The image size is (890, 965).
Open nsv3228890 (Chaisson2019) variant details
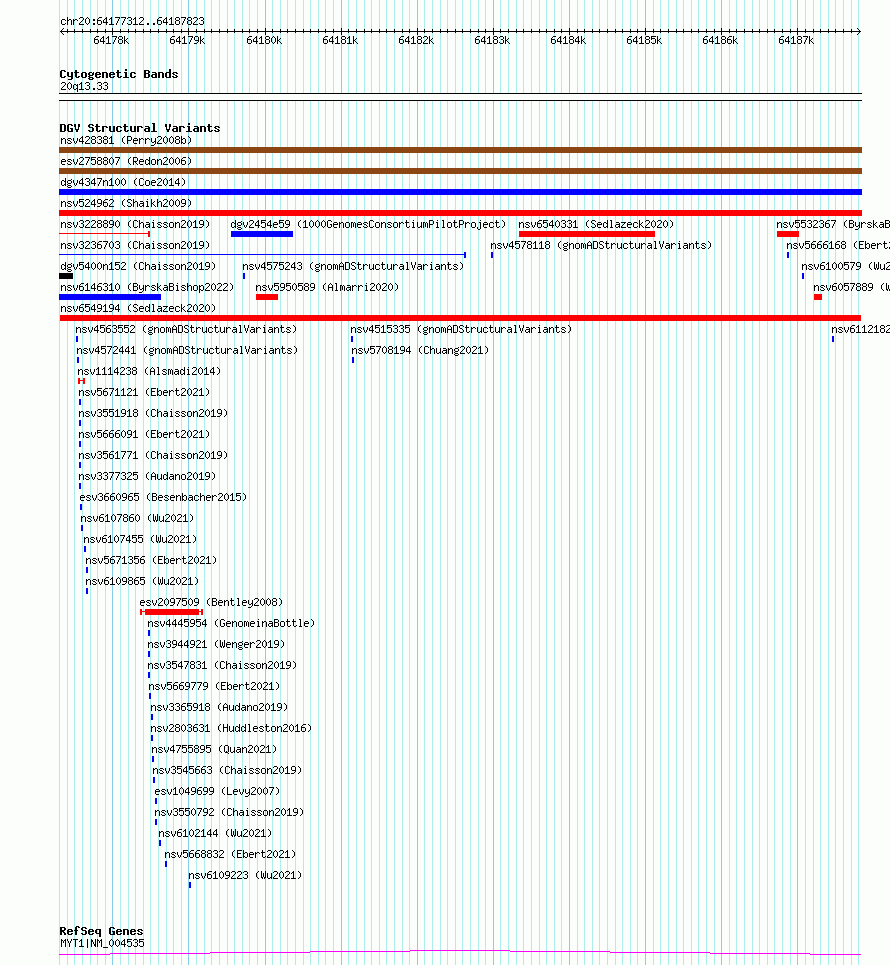(x=135, y=224)
